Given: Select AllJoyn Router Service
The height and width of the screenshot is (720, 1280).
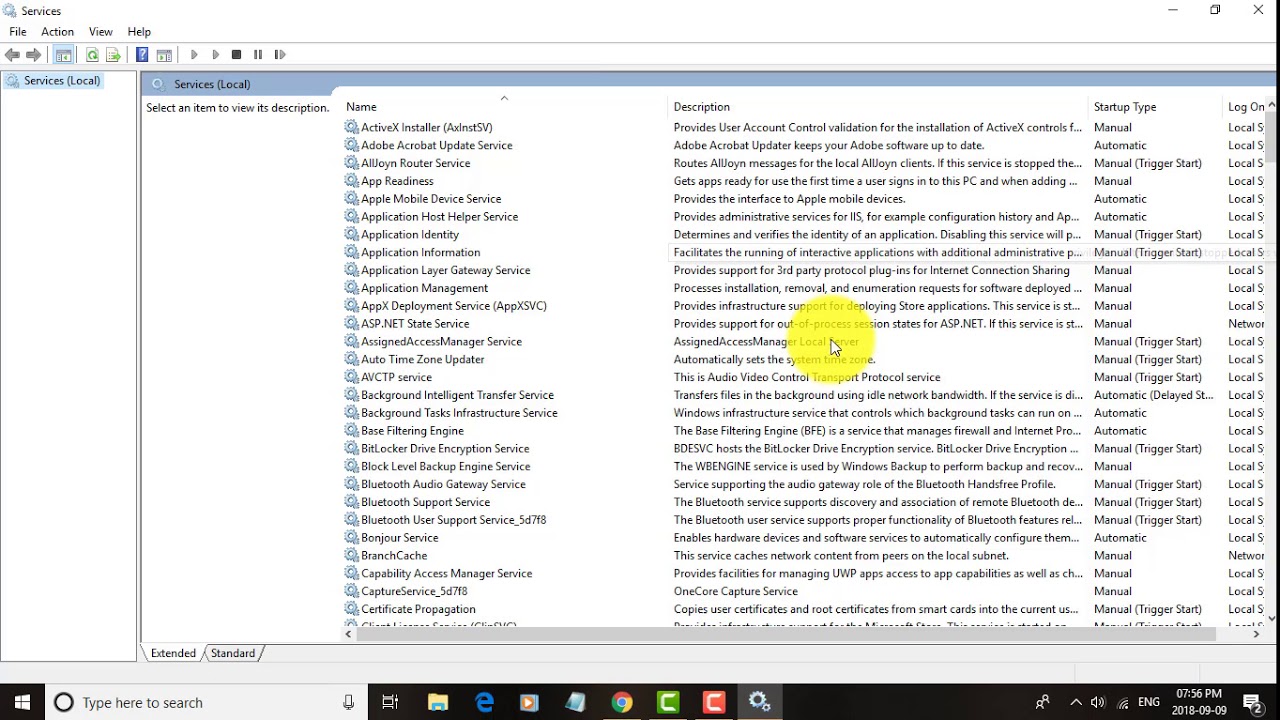Looking at the screenshot, I should pyautogui.click(x=415, y=163).
